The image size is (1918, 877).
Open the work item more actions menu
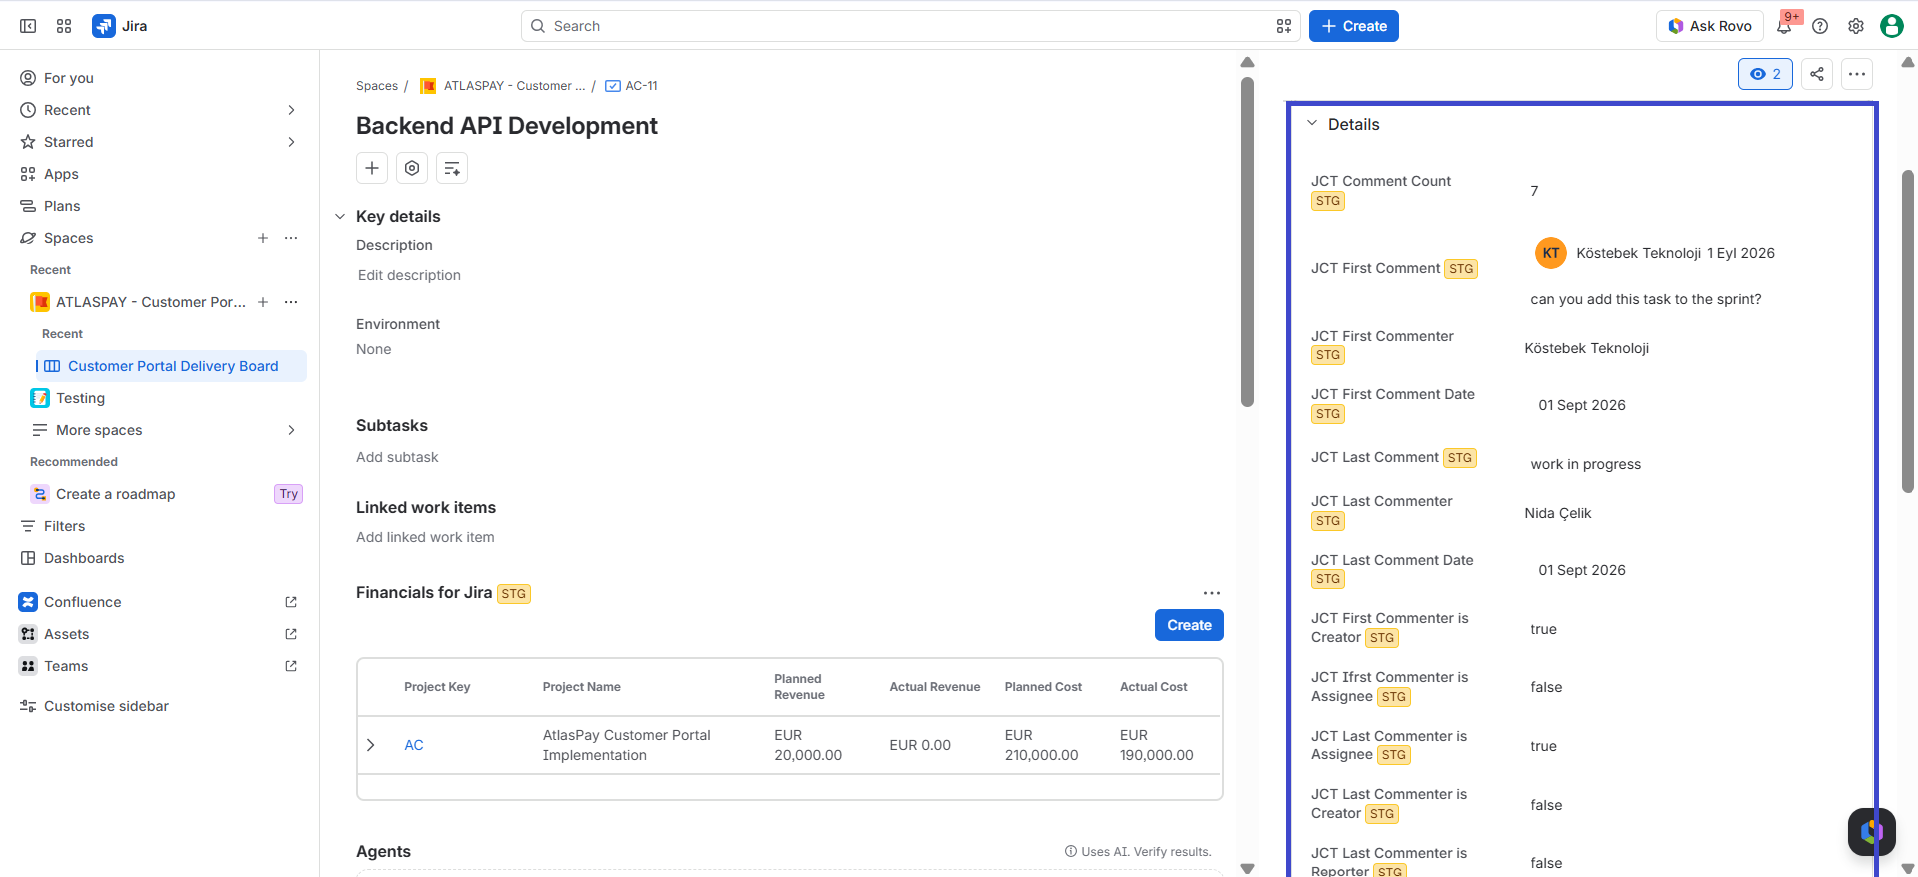(x=1857, y=74)
